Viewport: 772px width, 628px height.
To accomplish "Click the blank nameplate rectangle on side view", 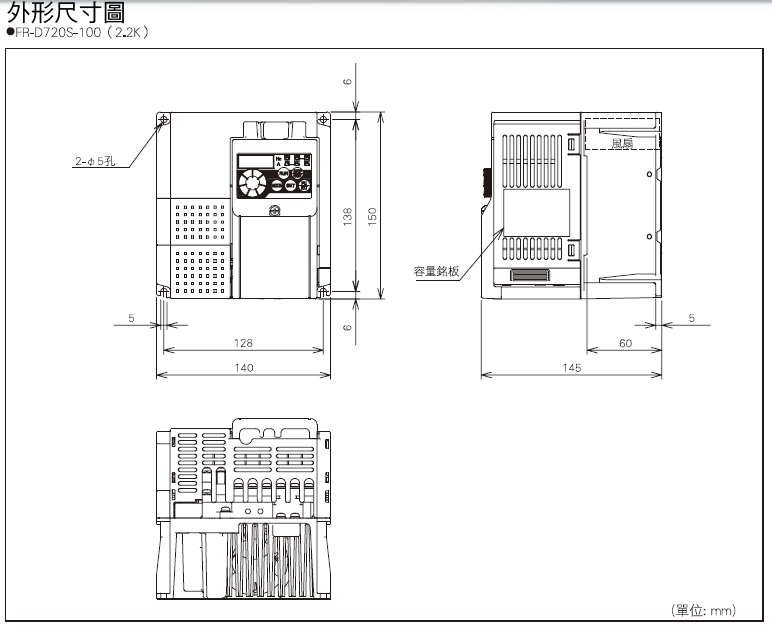I will [x=536, y=213].
